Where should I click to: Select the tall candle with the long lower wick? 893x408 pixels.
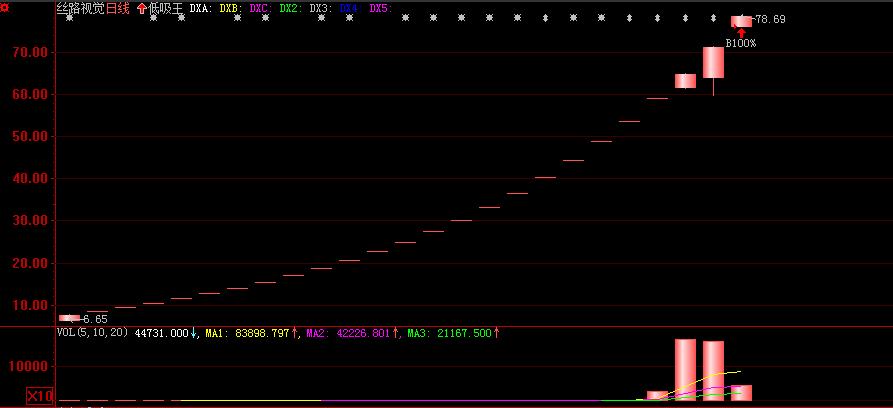pyautogui.click(x=713, y=63)
